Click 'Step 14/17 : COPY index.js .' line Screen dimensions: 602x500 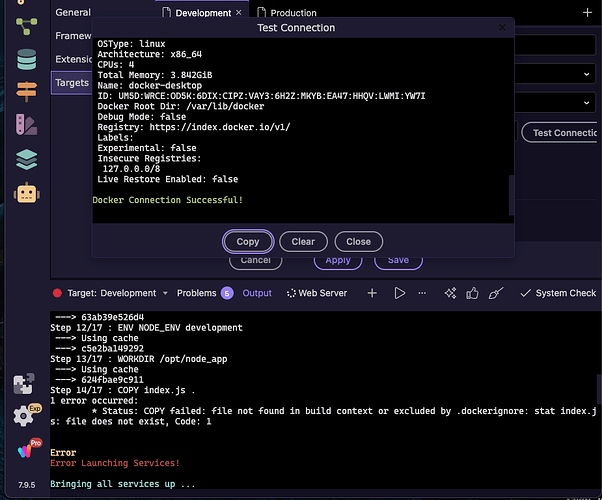tap(122, 390)
